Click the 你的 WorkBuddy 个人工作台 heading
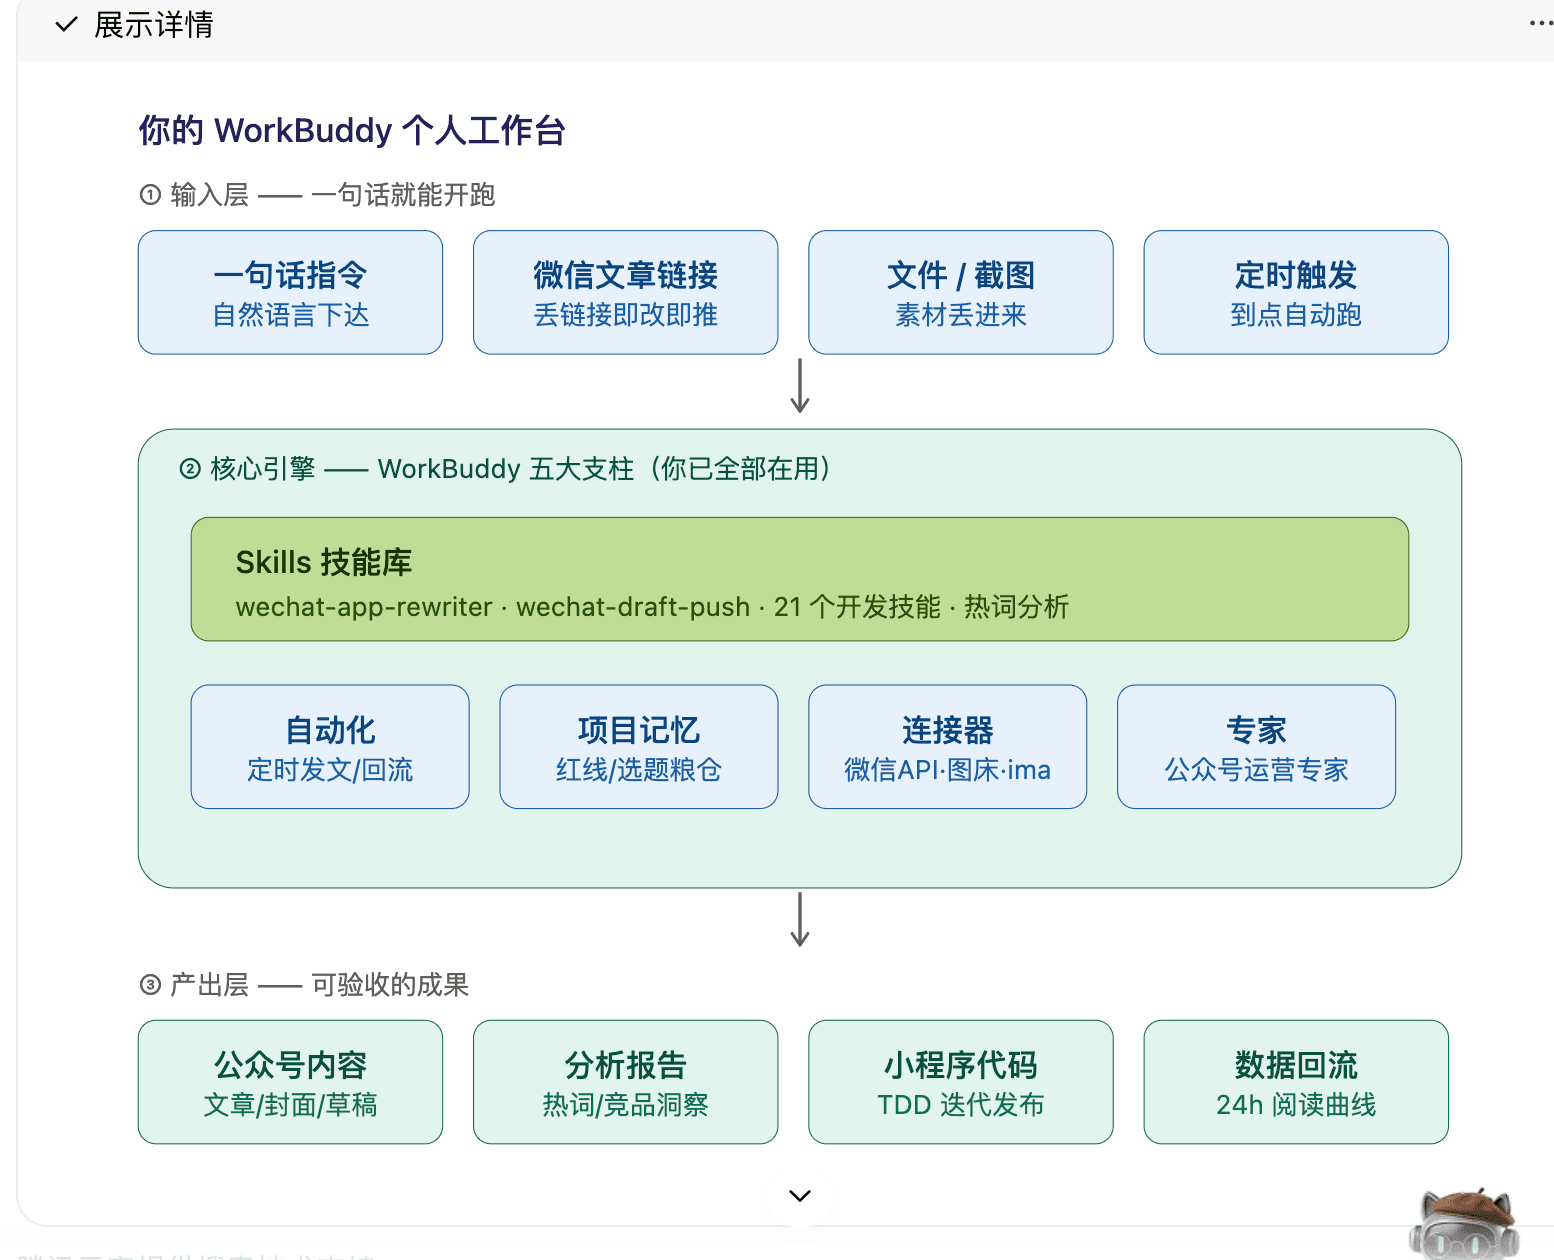 click(x=352, y=131)
